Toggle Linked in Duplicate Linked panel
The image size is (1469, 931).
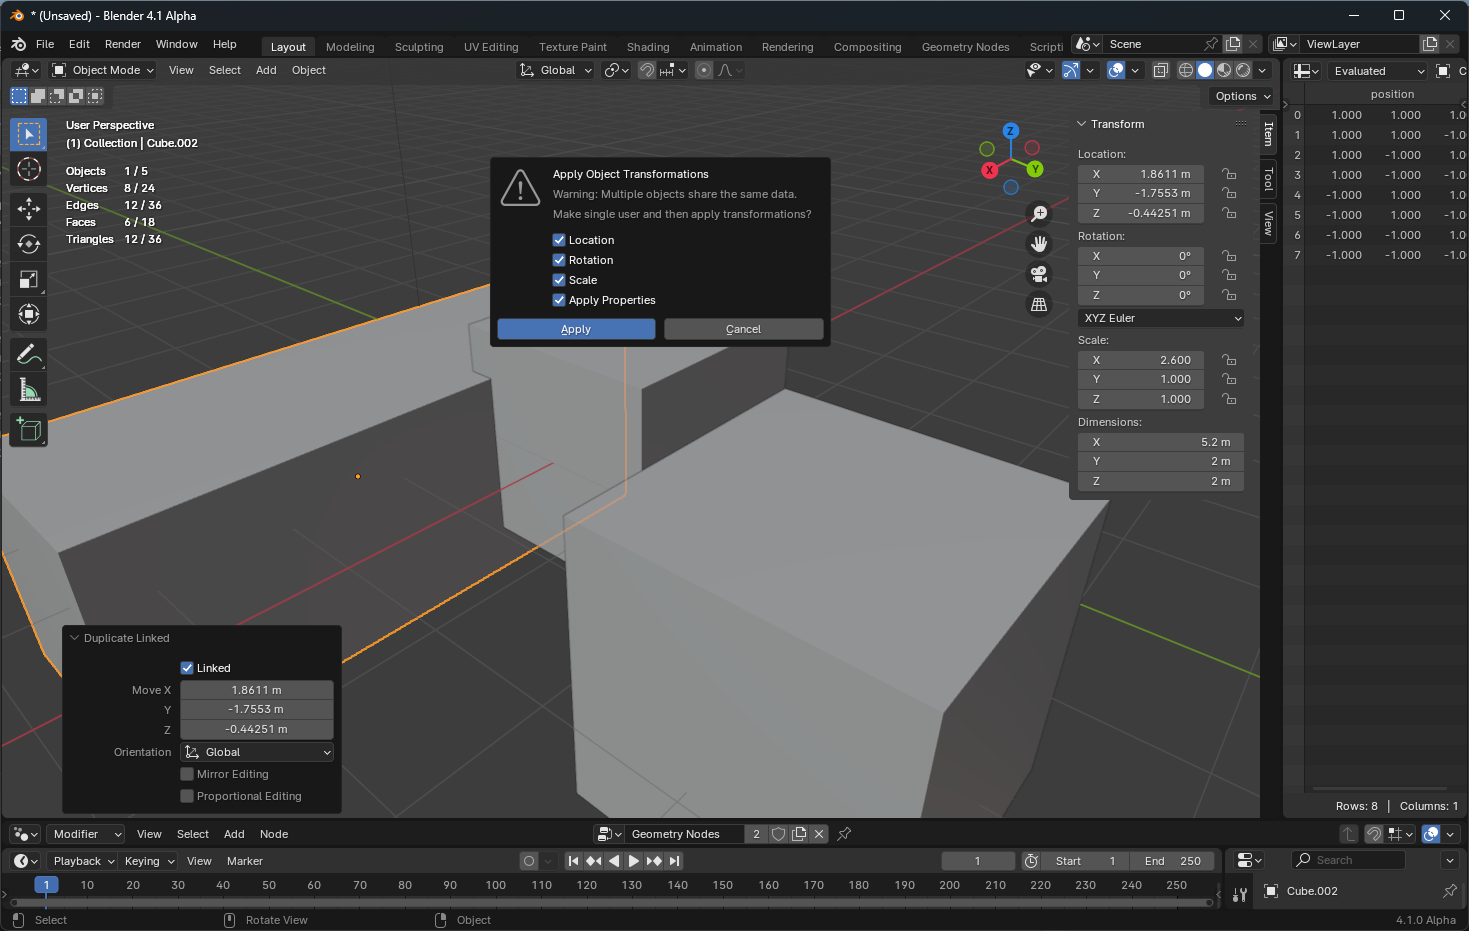coord(187,668)
